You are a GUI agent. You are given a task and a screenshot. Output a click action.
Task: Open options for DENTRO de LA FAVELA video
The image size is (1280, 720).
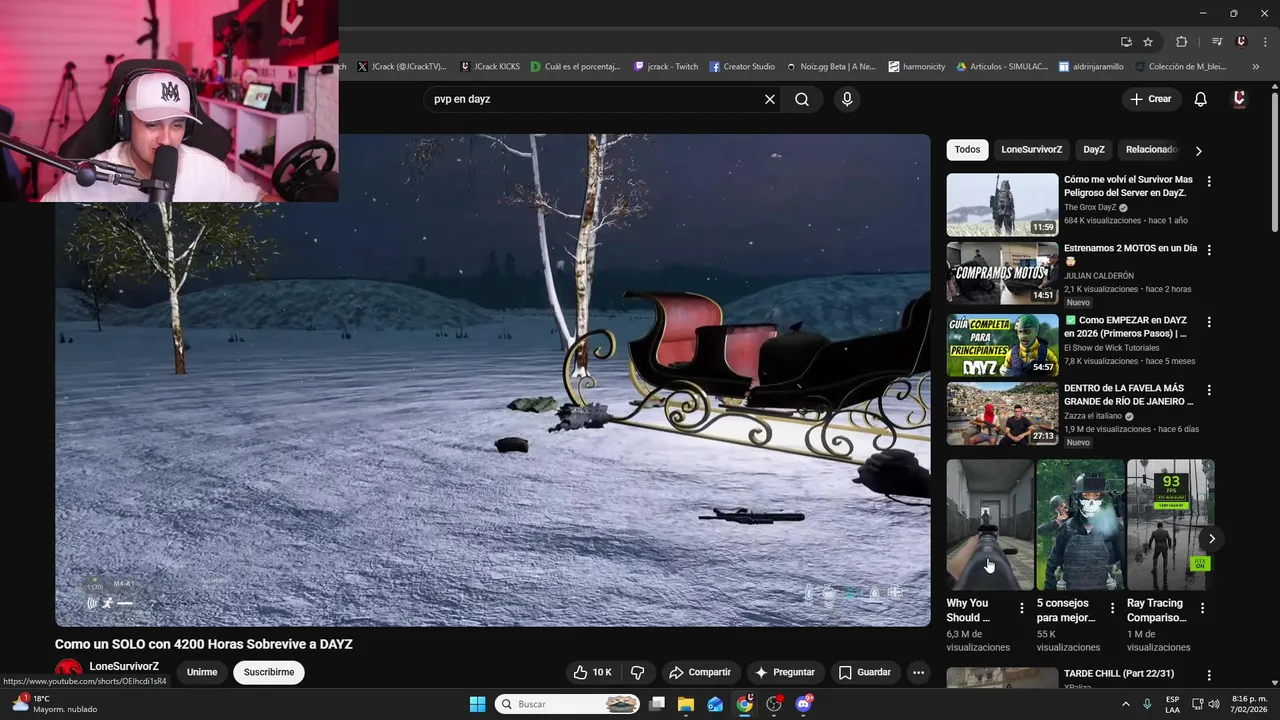1209,390
